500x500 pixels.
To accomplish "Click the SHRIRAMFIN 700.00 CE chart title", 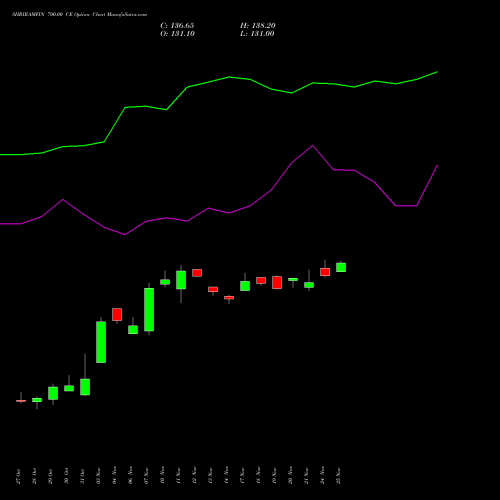I will [x=79, y=15].
